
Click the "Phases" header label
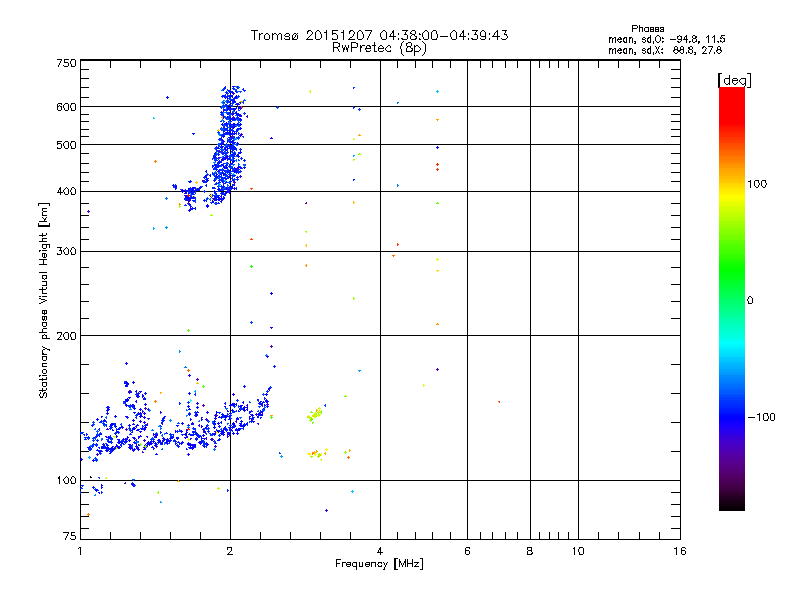point(647,29)
